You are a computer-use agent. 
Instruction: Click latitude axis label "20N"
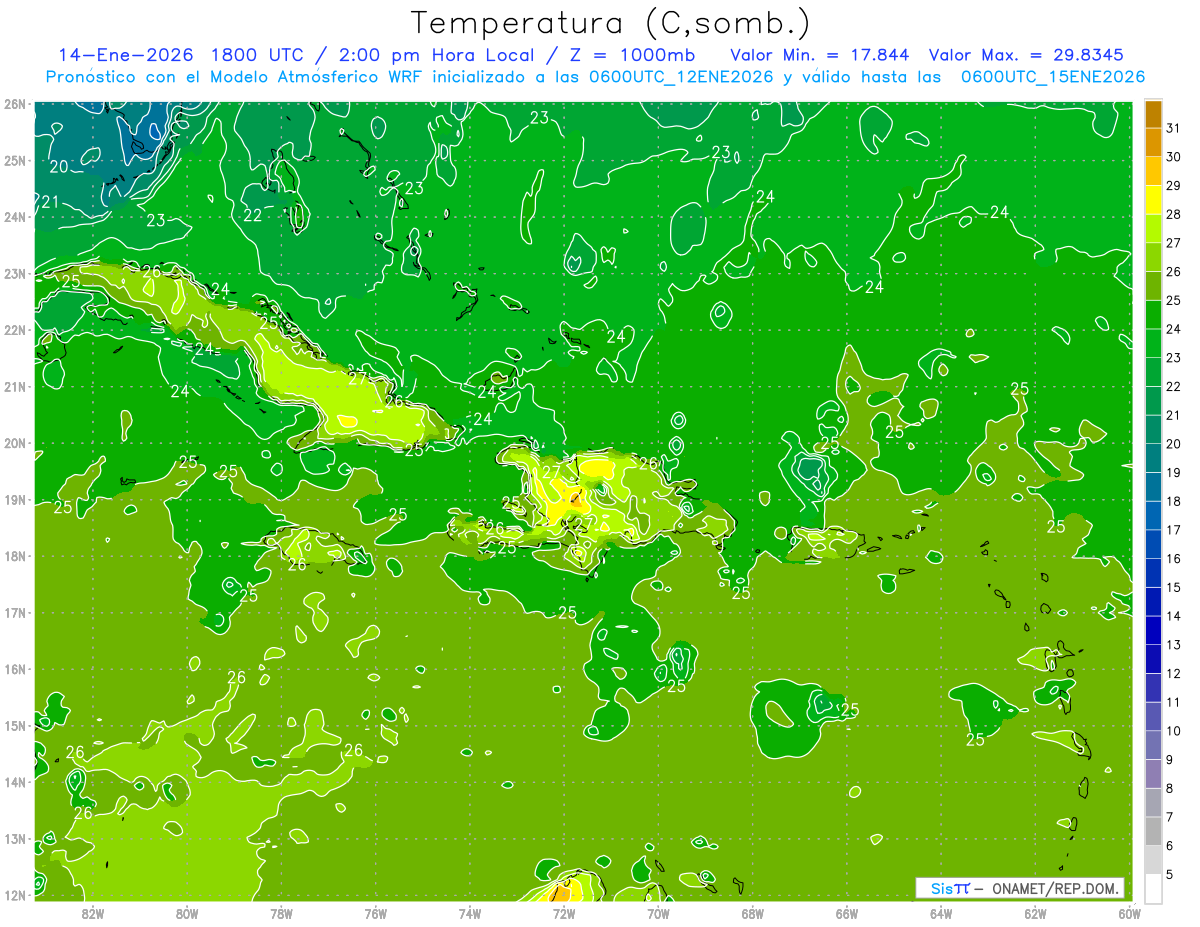[14, 443]
